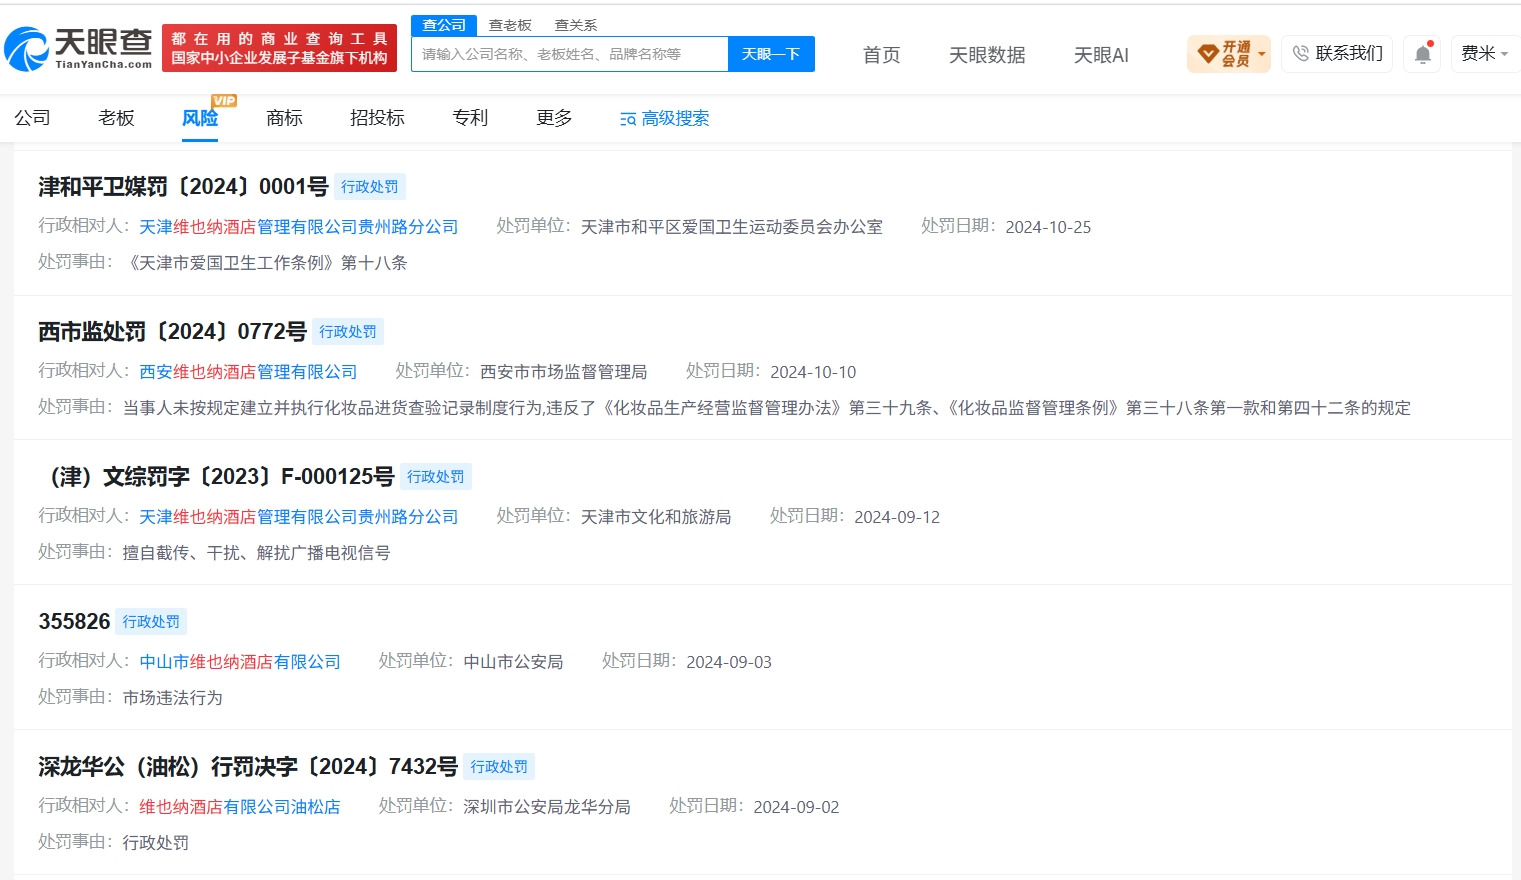Select penalty date 2024-10-25 text

click(x=1048, y=227)
